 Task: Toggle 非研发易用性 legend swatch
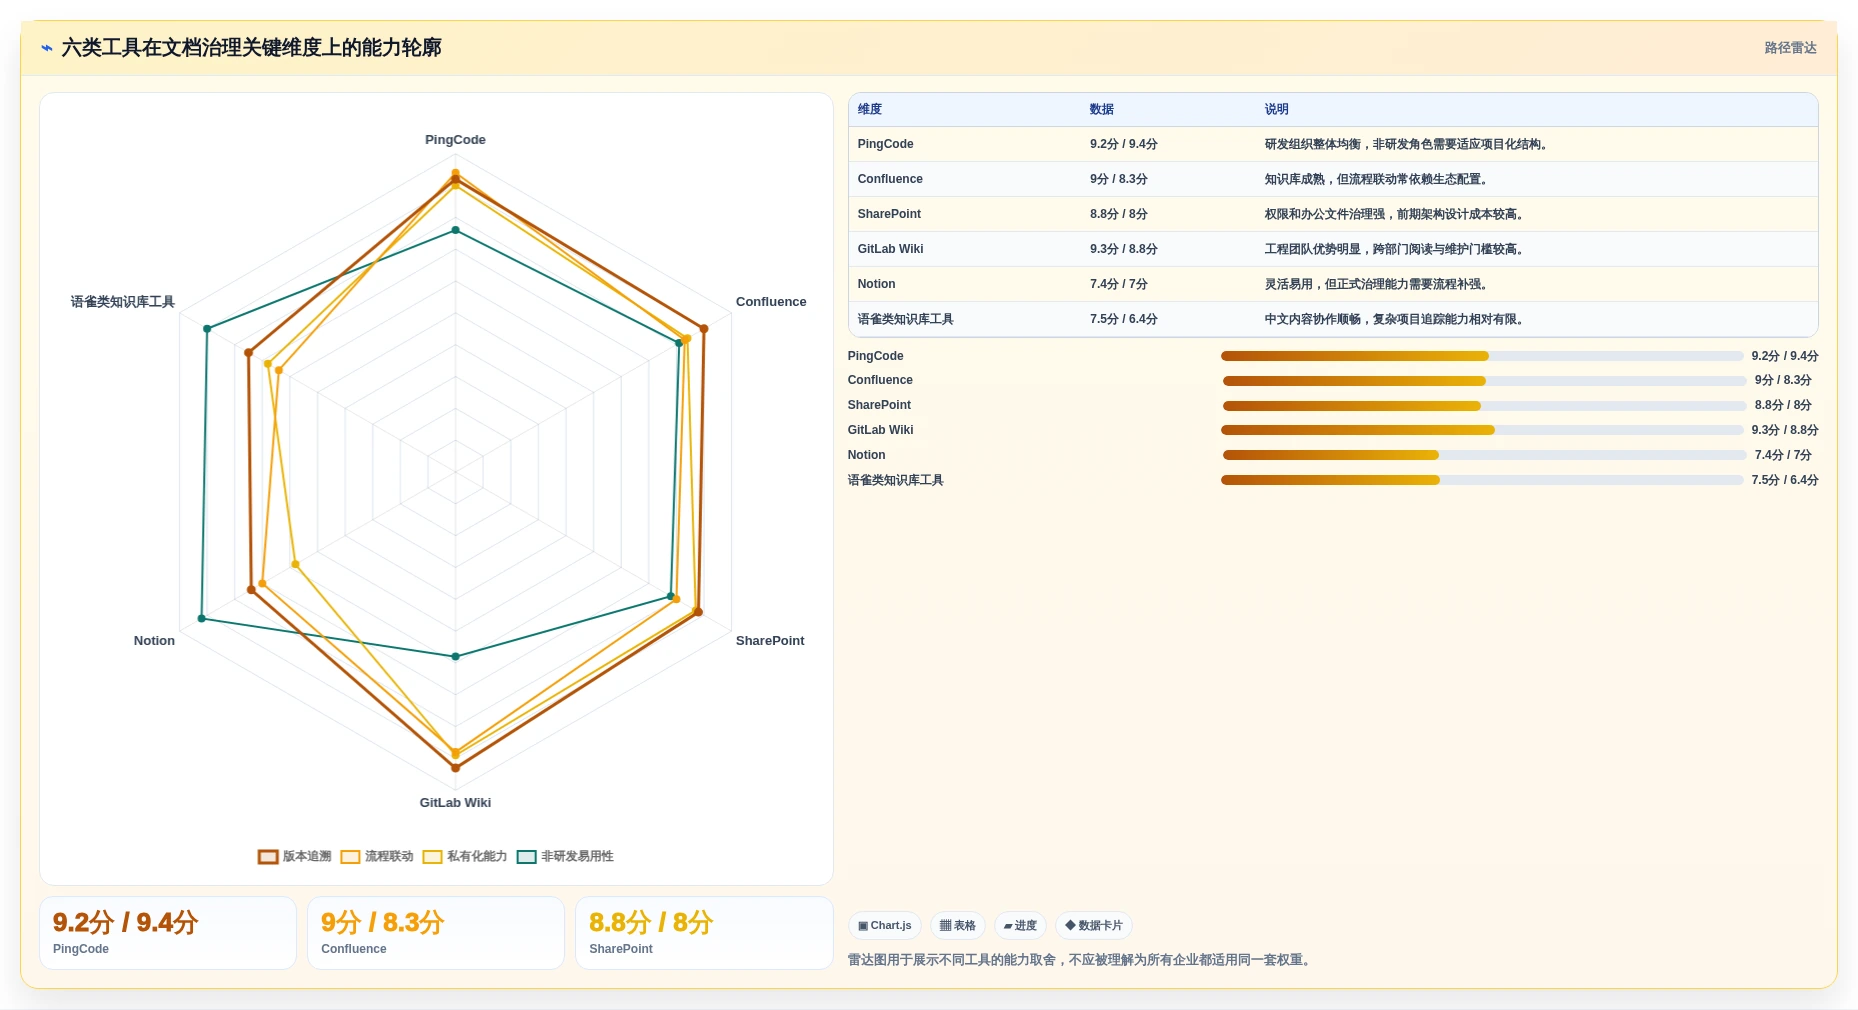click(x=526, y=857)
